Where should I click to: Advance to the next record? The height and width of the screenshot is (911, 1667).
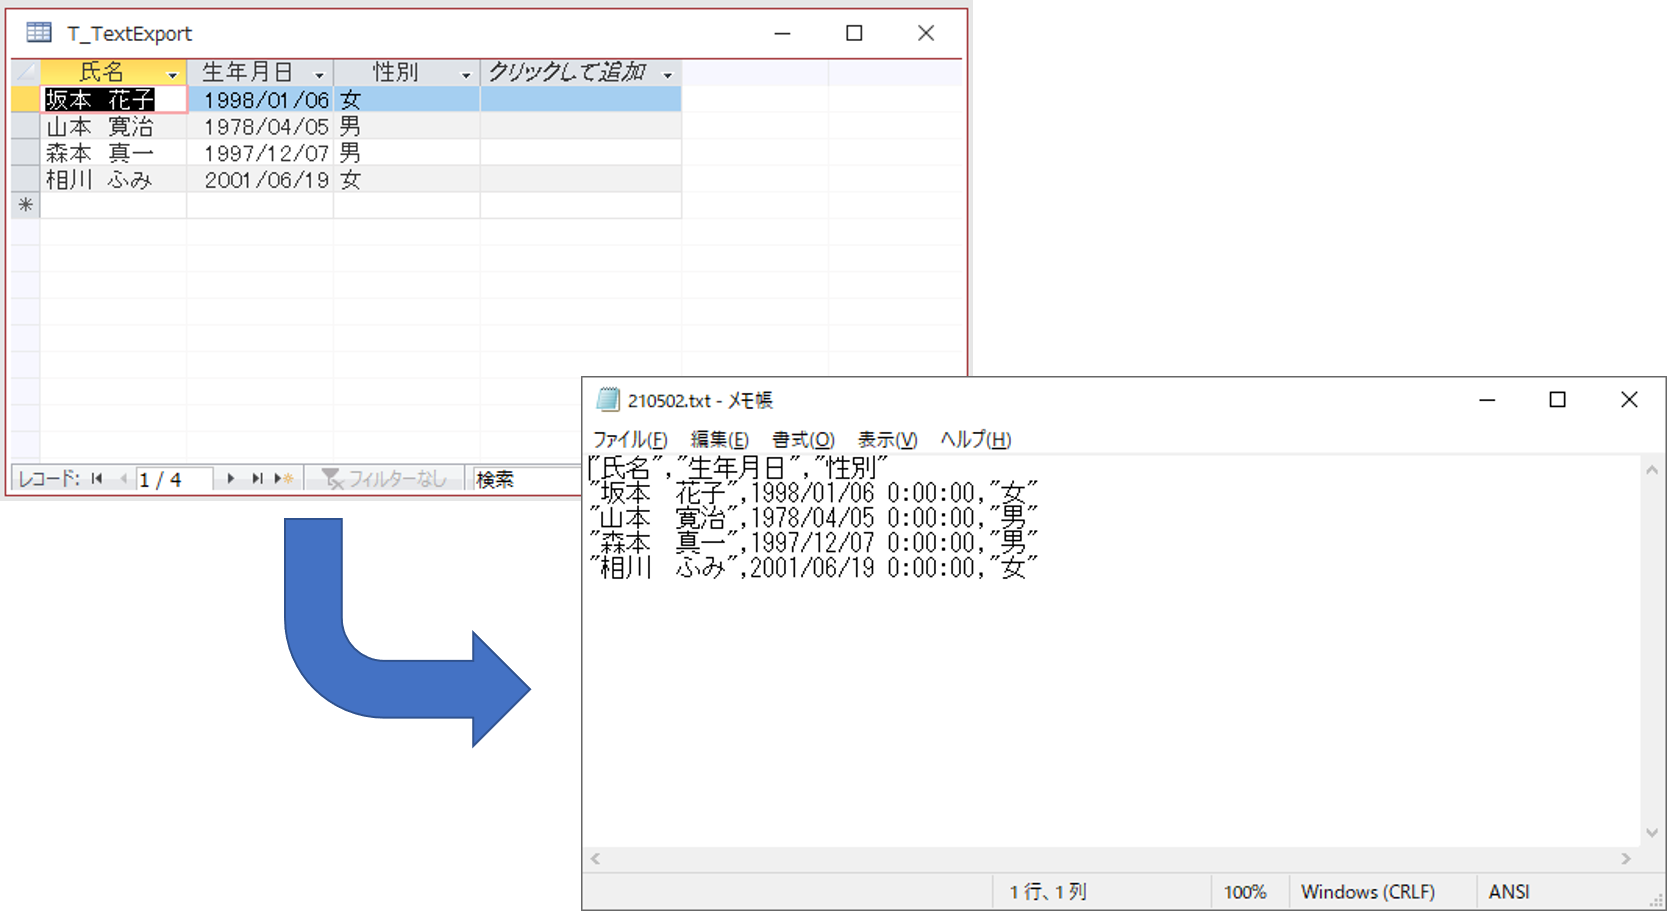[x=229, y=478]
